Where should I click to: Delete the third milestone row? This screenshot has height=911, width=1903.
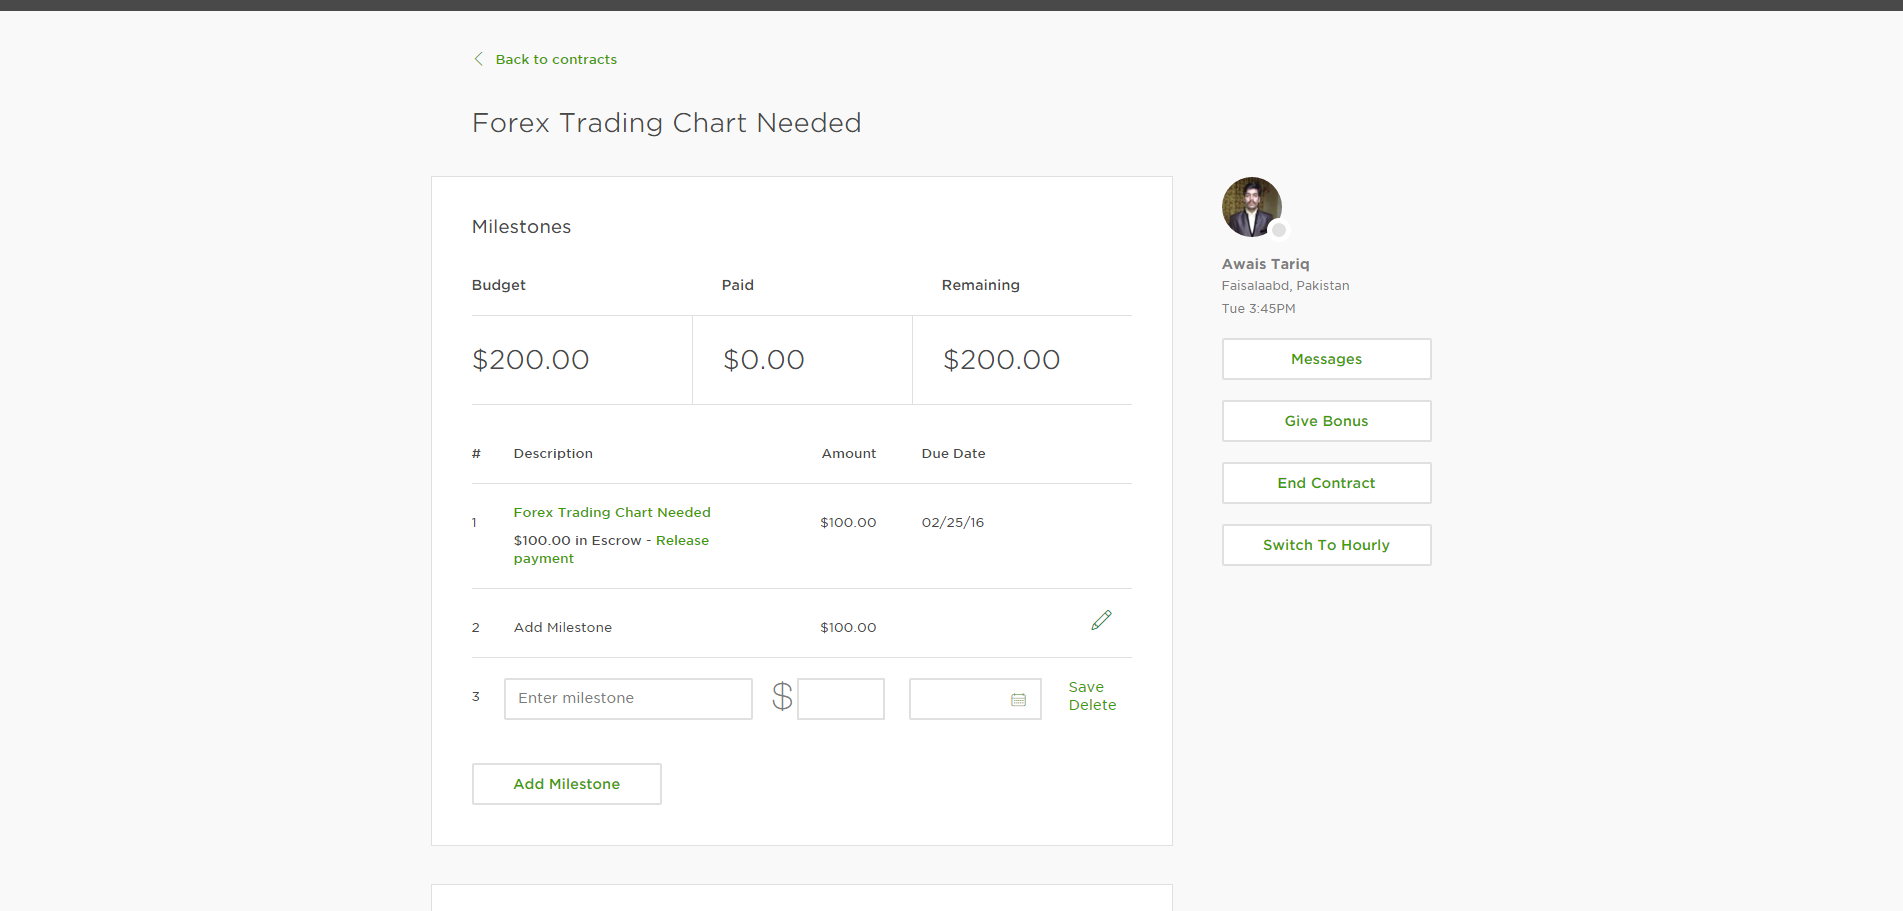pos(1092,705)
